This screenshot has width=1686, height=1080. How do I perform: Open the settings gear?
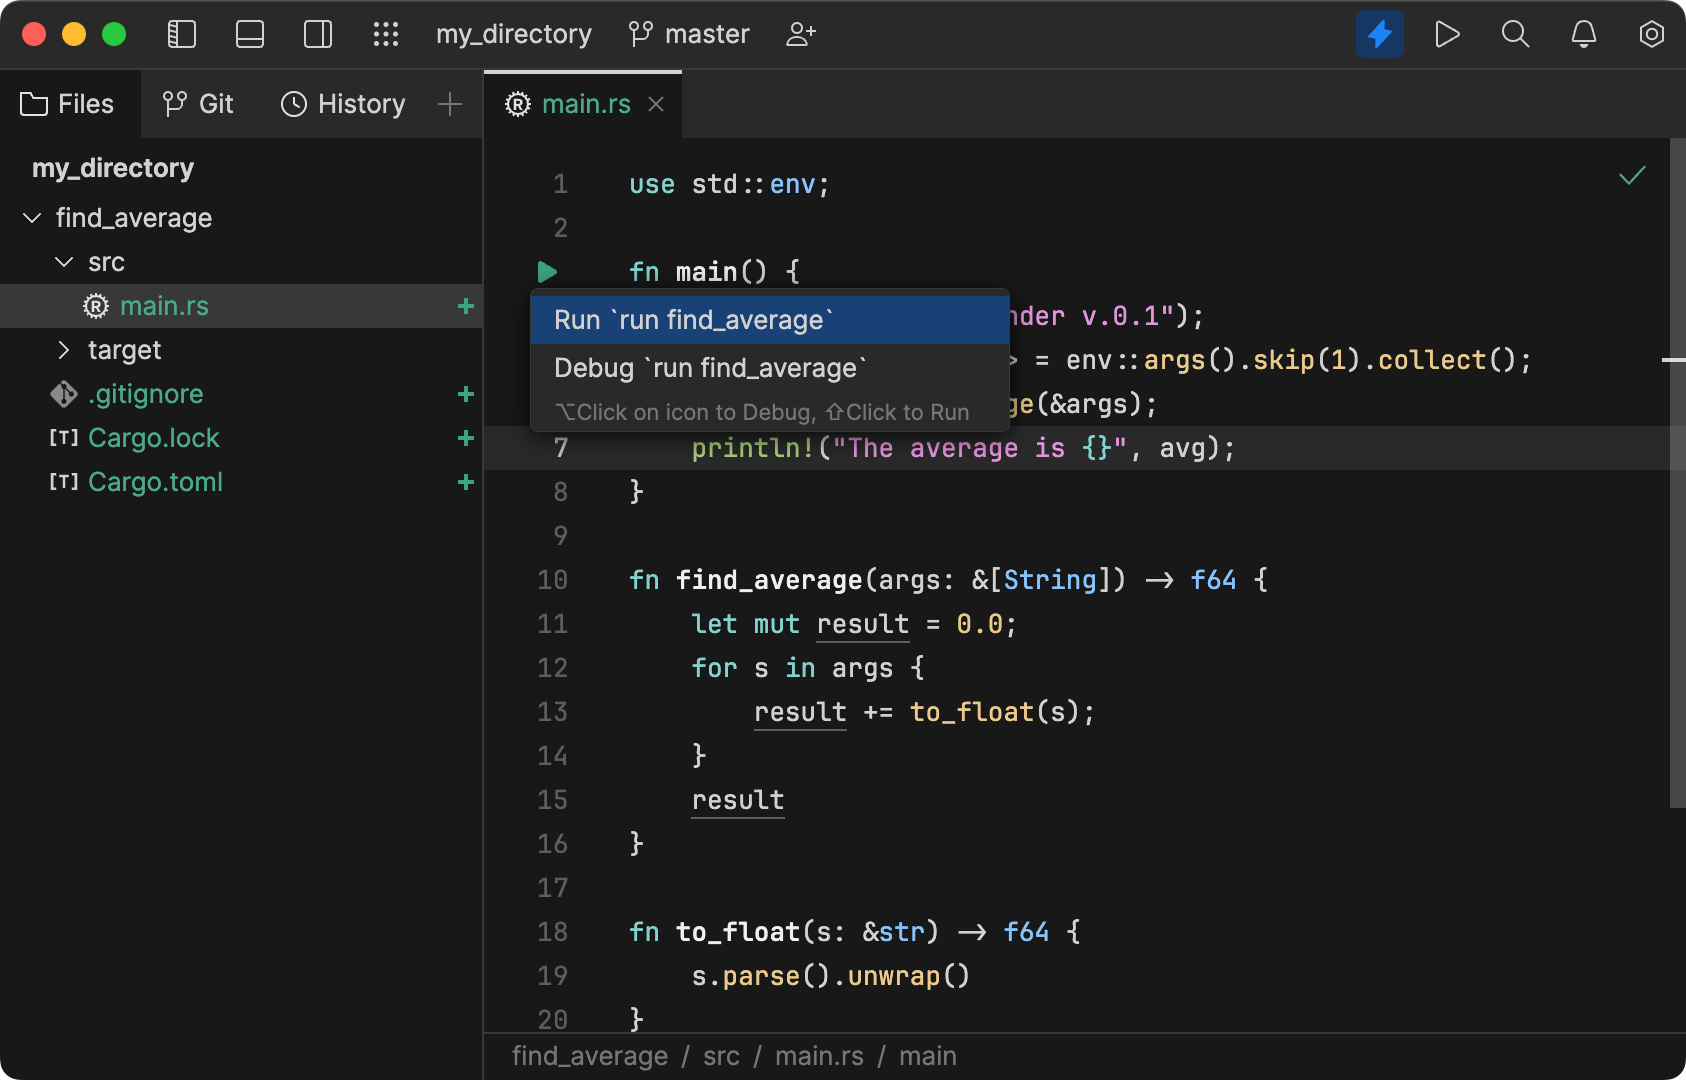coord(1650,33)
